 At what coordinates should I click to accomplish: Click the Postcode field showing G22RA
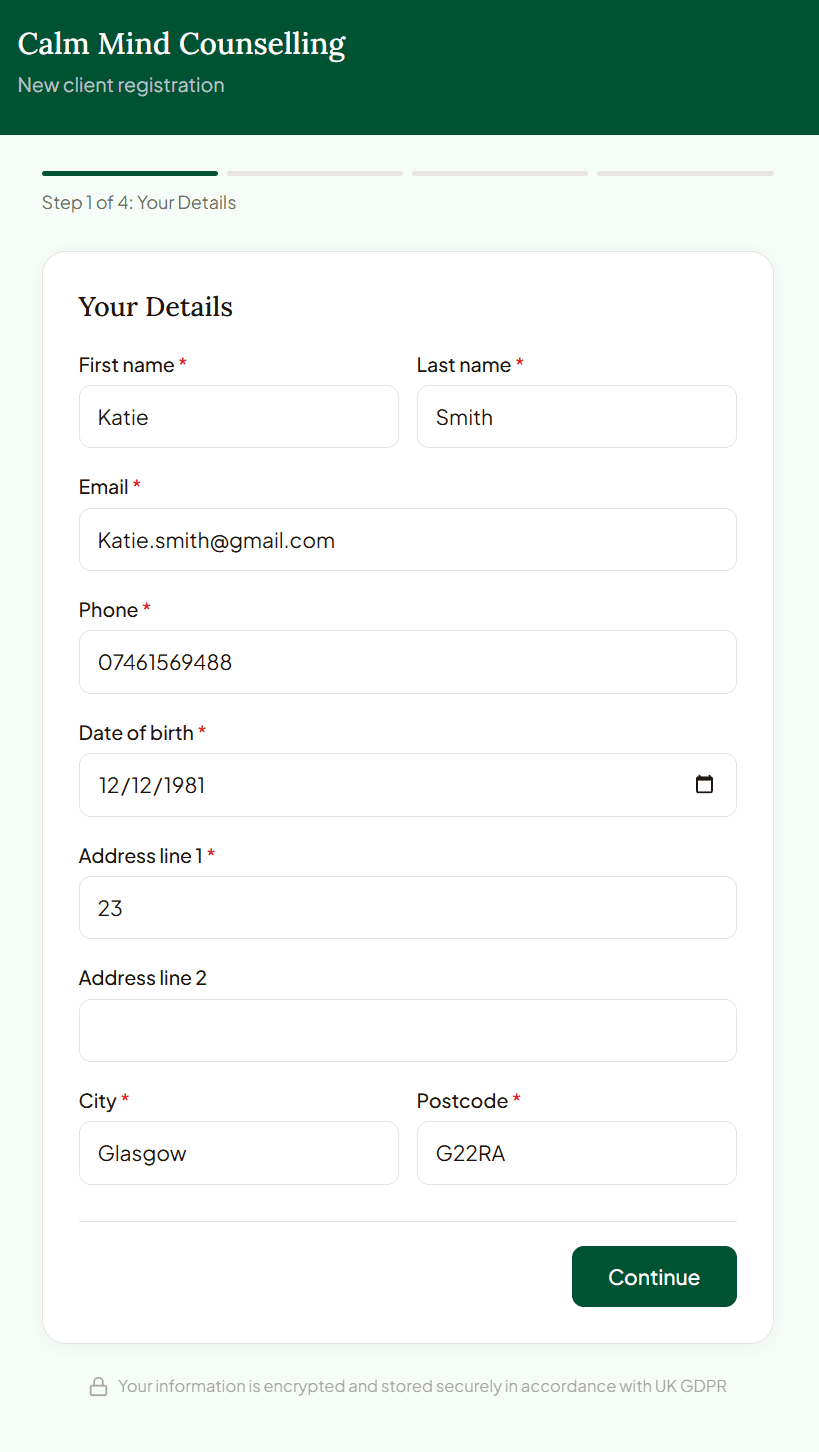[x=576, y=1153]
